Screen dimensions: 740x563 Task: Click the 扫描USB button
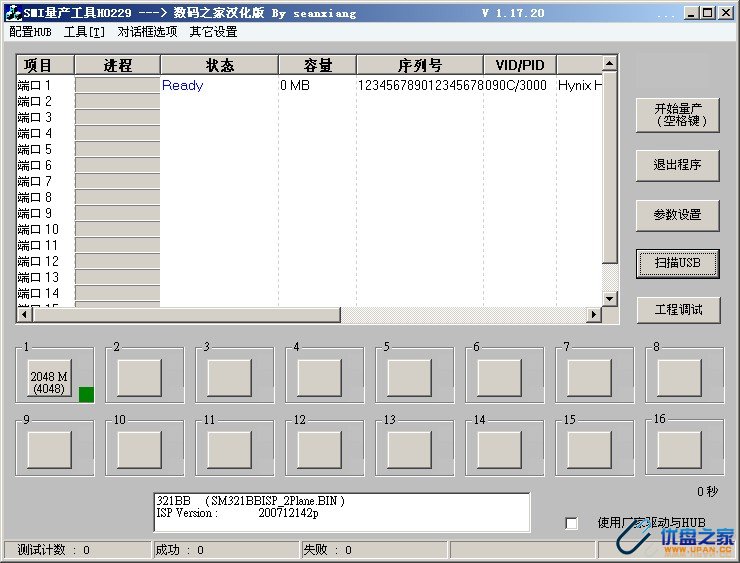(678, 263)
